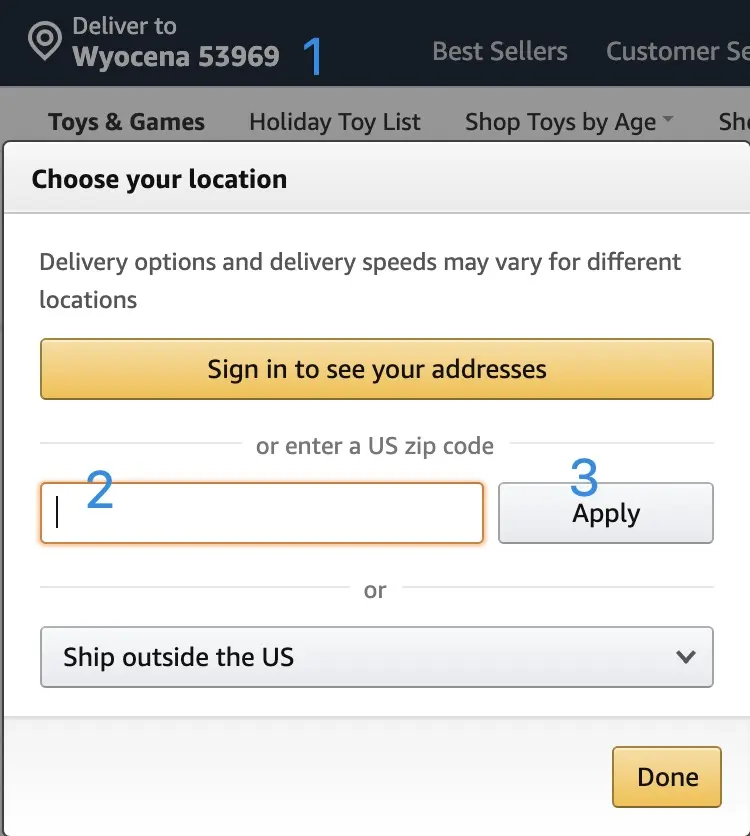Screen dimensions: 750x836
Task: Open the Best Sellers page
Action: pos(499,52)
